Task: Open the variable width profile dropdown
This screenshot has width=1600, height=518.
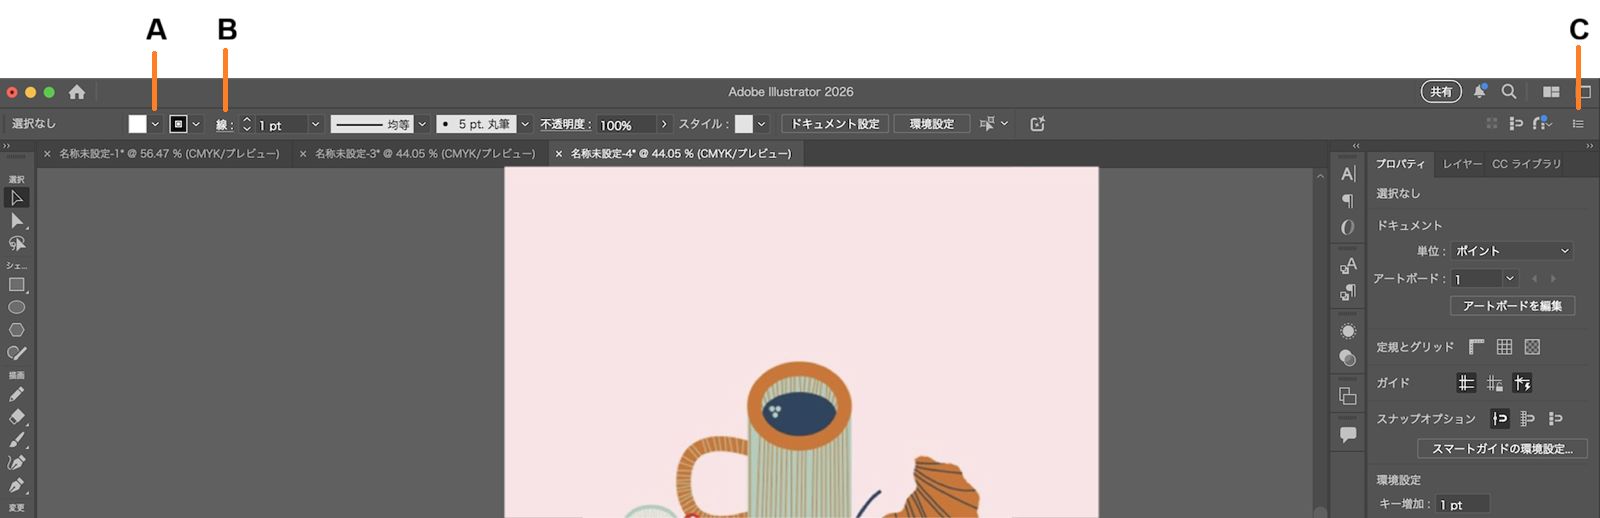Action: 422,125
